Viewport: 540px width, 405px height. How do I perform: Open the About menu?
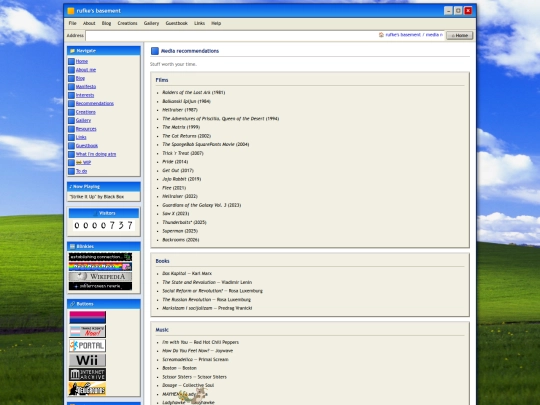tap(89, 23)
